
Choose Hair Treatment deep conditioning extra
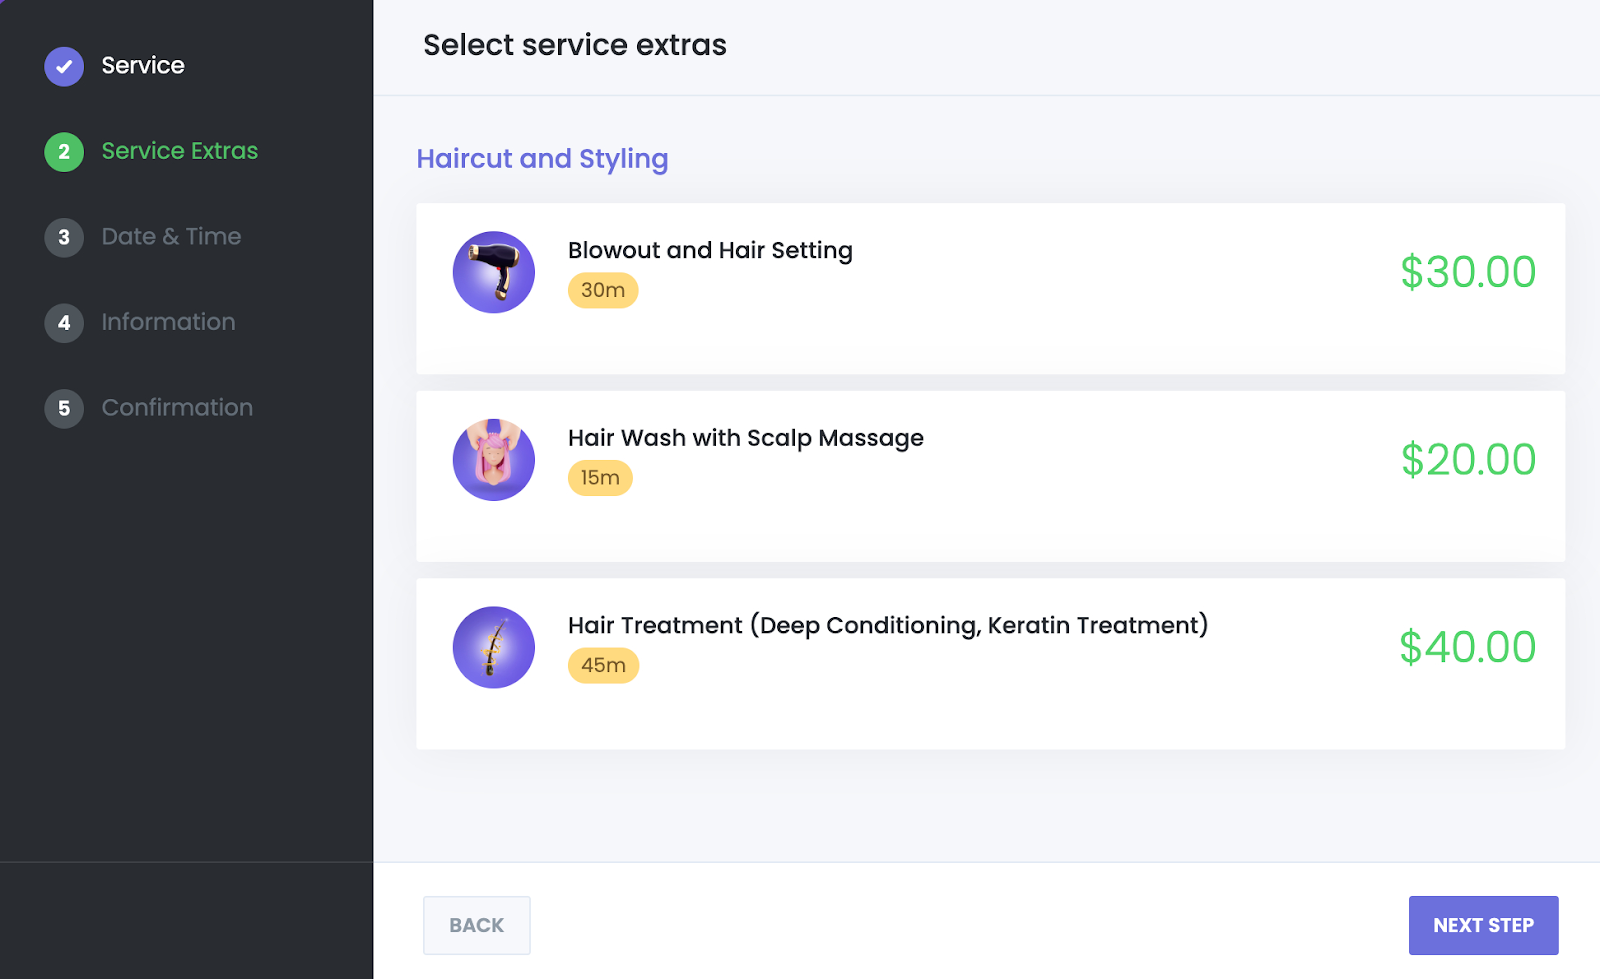(x=887, y=625)
